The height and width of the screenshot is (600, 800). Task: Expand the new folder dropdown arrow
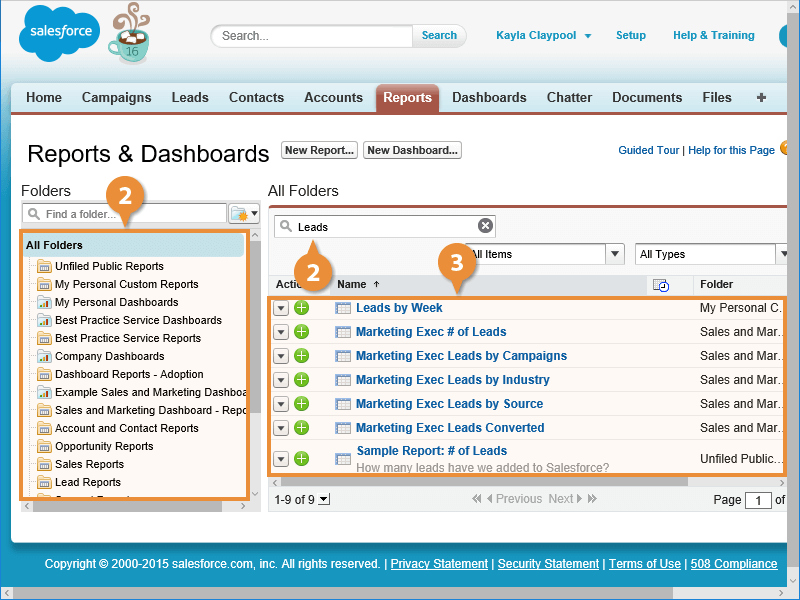coord(254,213)
